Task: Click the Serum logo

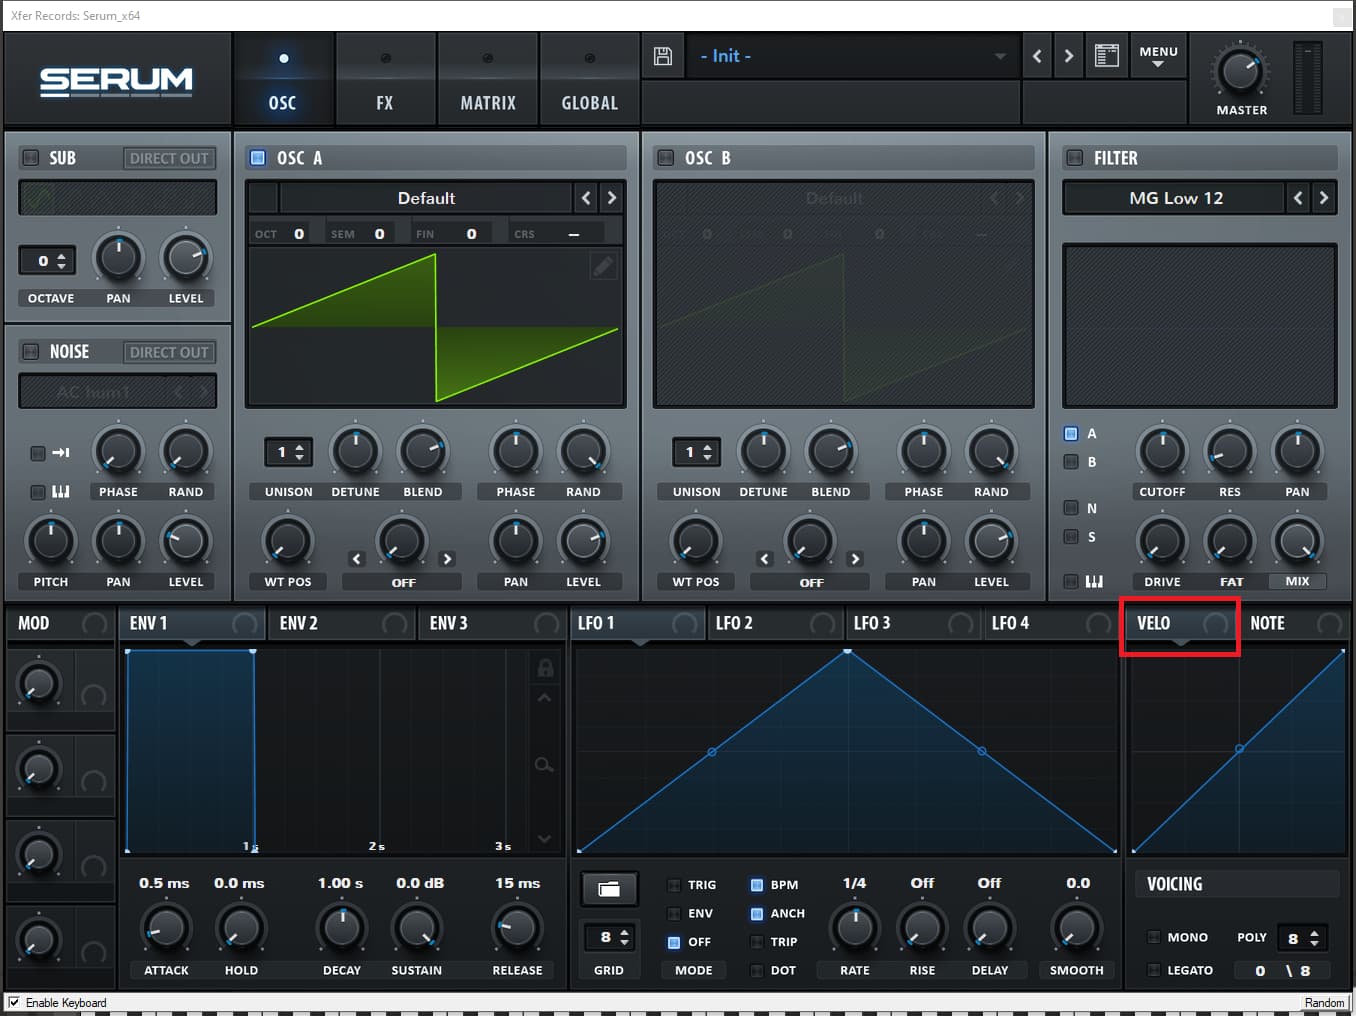Action: pyautogui.click(x=116, y=81)
